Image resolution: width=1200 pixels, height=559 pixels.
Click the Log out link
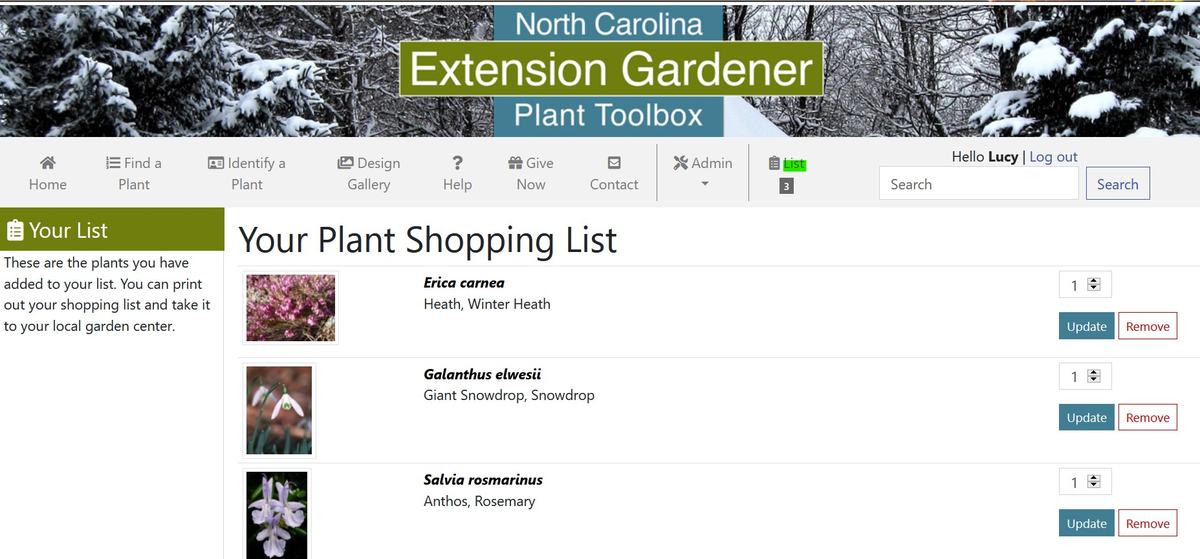1053,157
